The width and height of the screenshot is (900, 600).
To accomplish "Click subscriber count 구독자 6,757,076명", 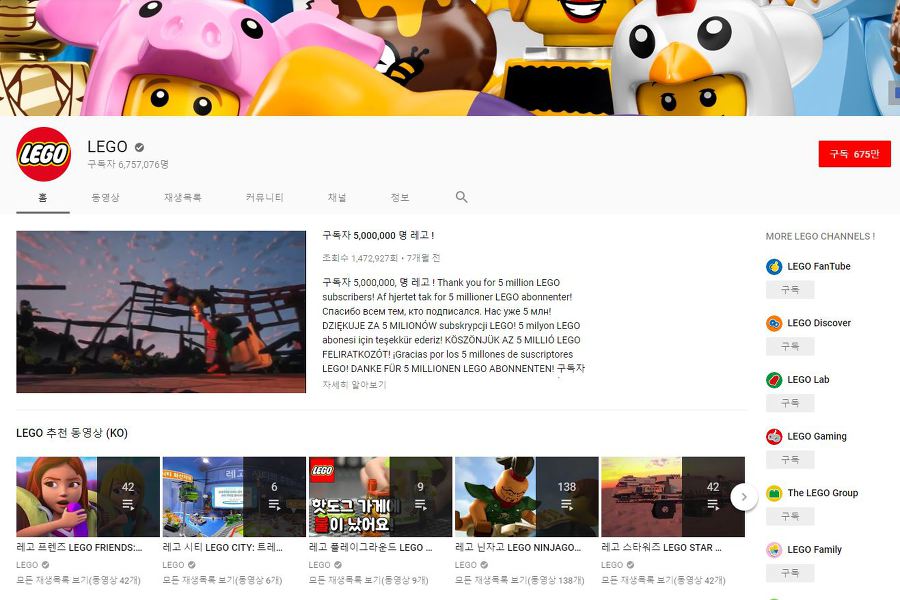I will click(x=128, y=164).
